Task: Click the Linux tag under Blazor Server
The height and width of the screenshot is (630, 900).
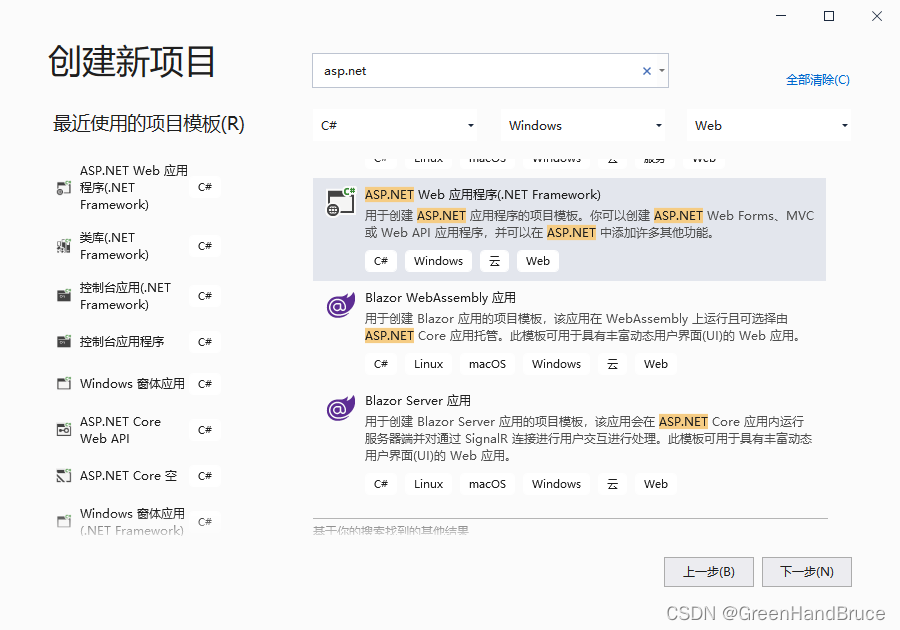Action: [x=429, y=484]
